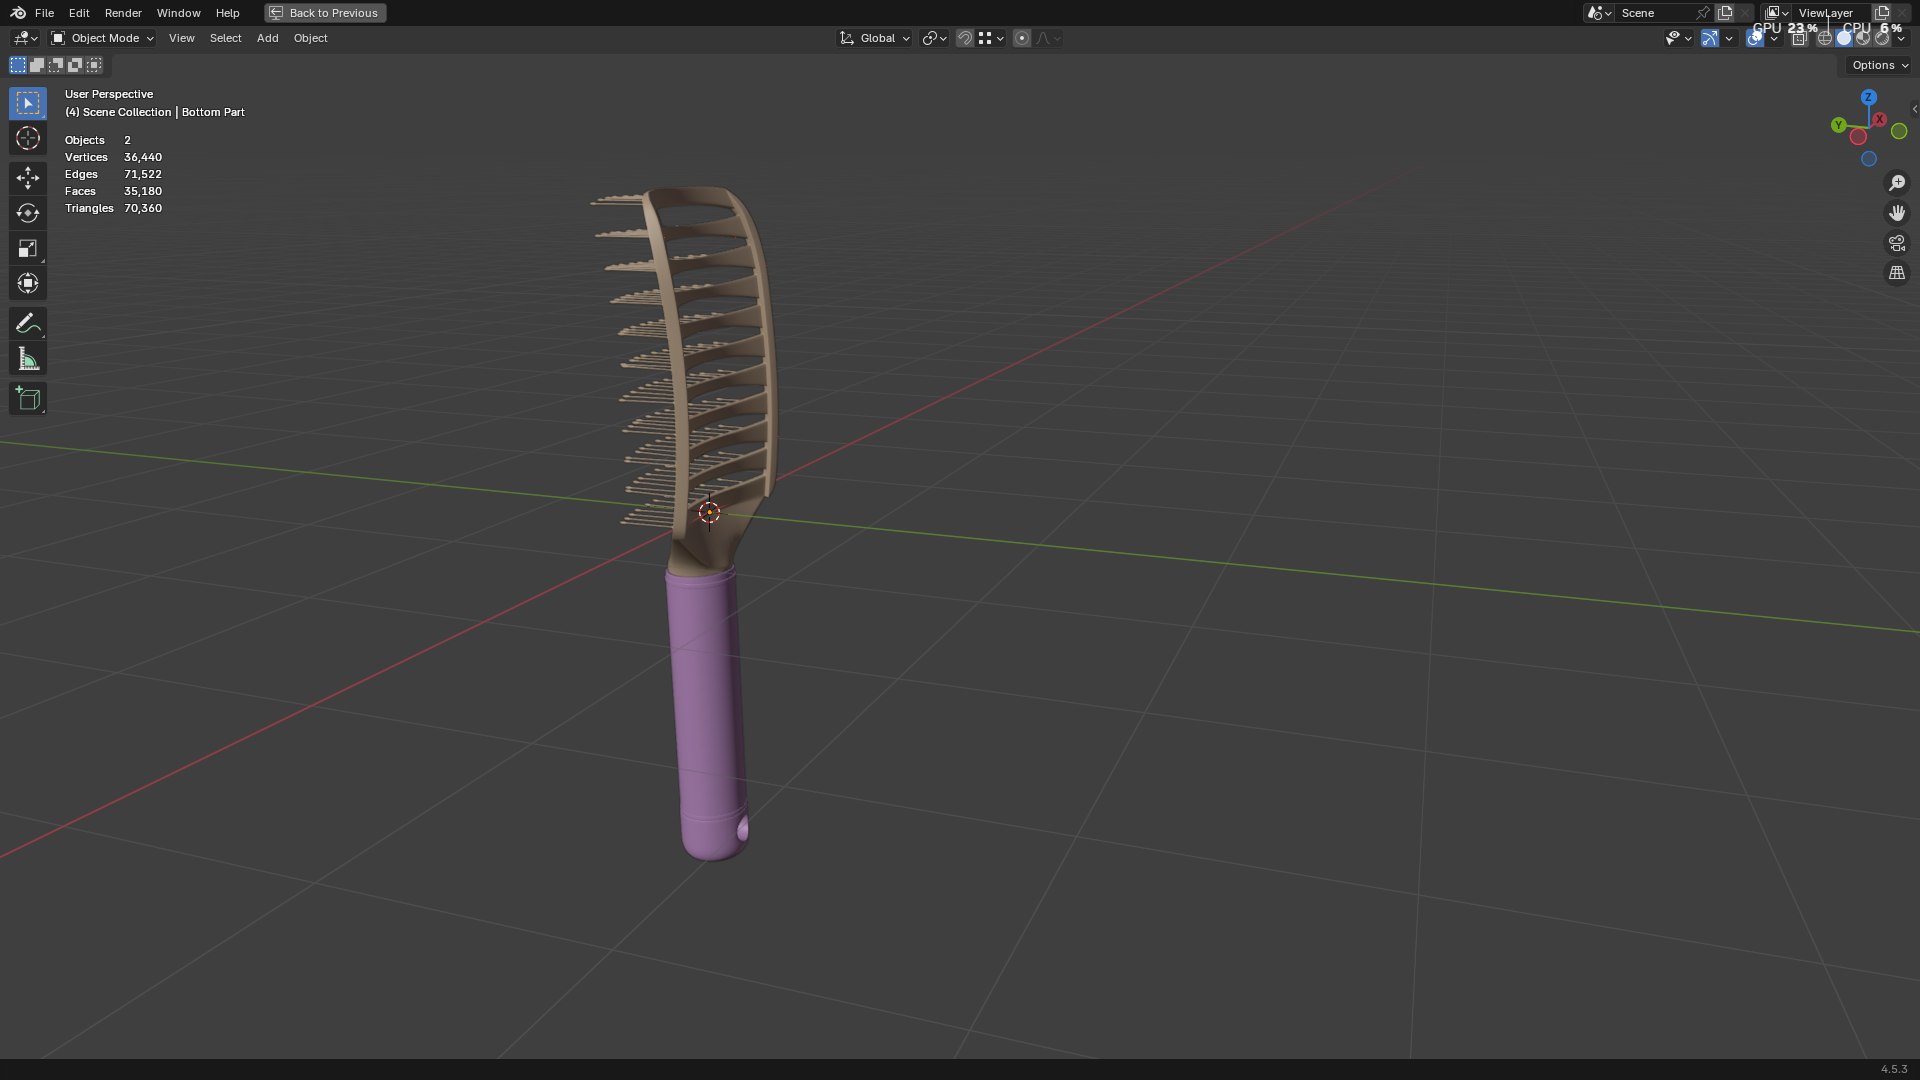Select the Annotate tool
This screenshot has height=1080, width=1920.
tap(27, 323)
